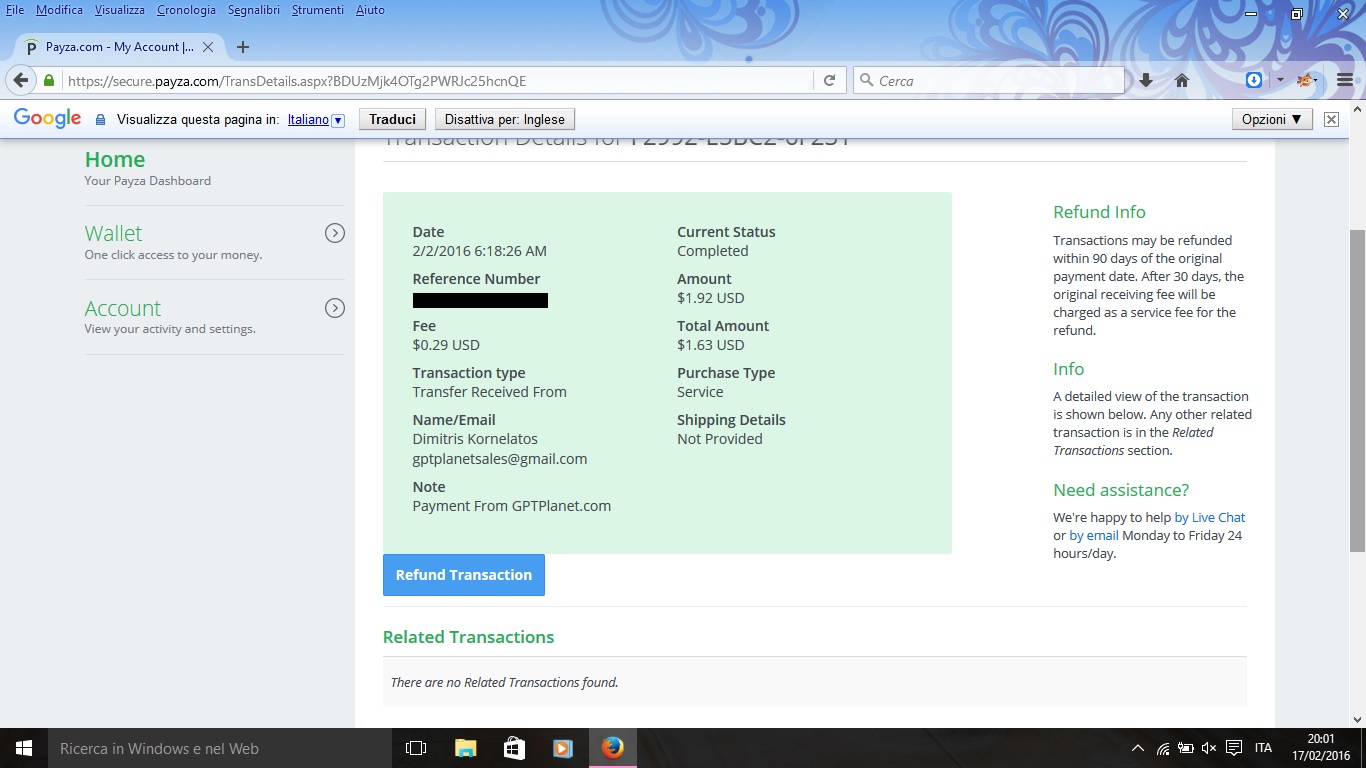The image size is (1366, 768).
Task: Open the download extension dropdown arrow
Action: [x=1280, y=80]
